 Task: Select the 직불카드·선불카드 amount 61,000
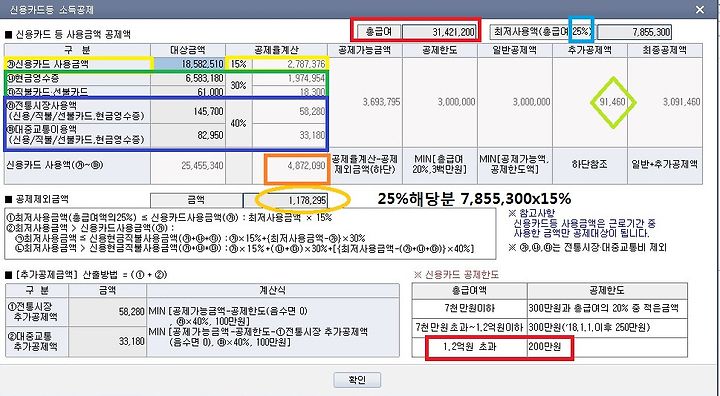(188, 92)
